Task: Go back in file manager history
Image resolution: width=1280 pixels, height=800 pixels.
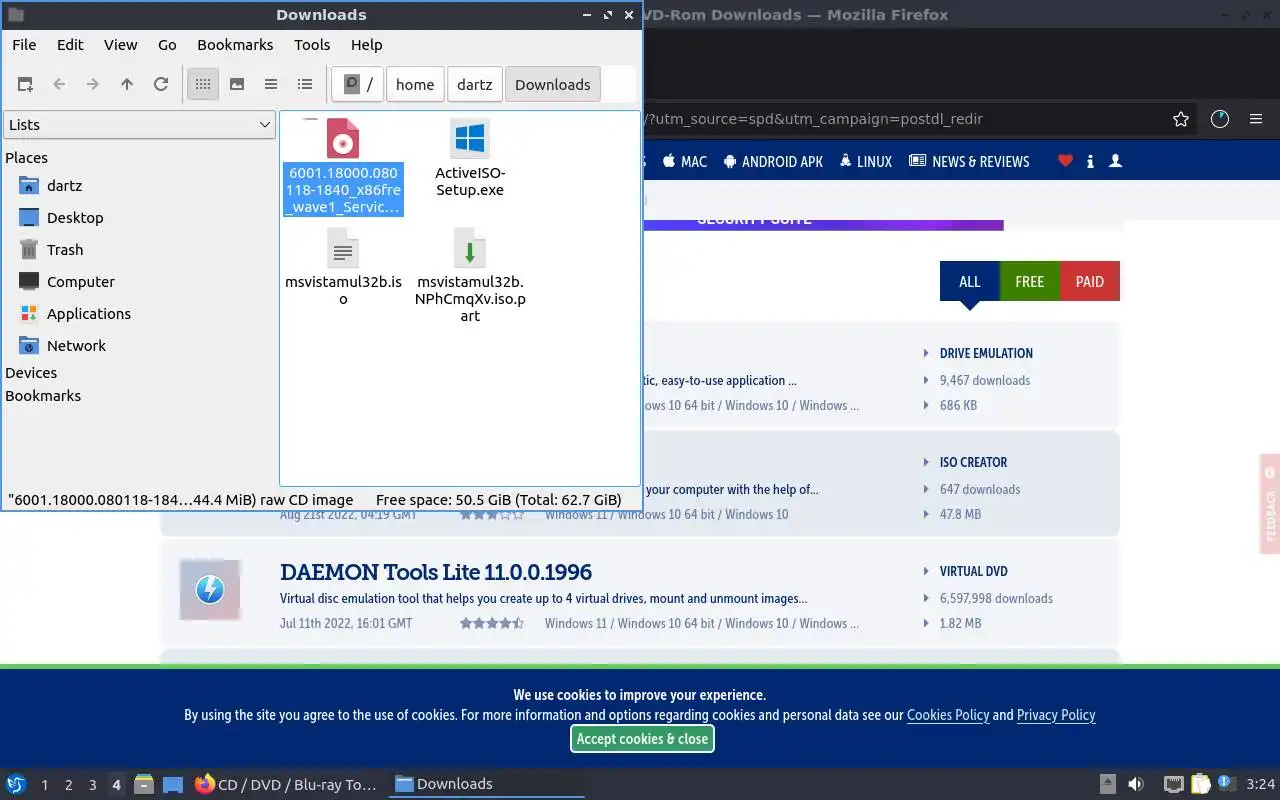Action: tap(59, 85)
